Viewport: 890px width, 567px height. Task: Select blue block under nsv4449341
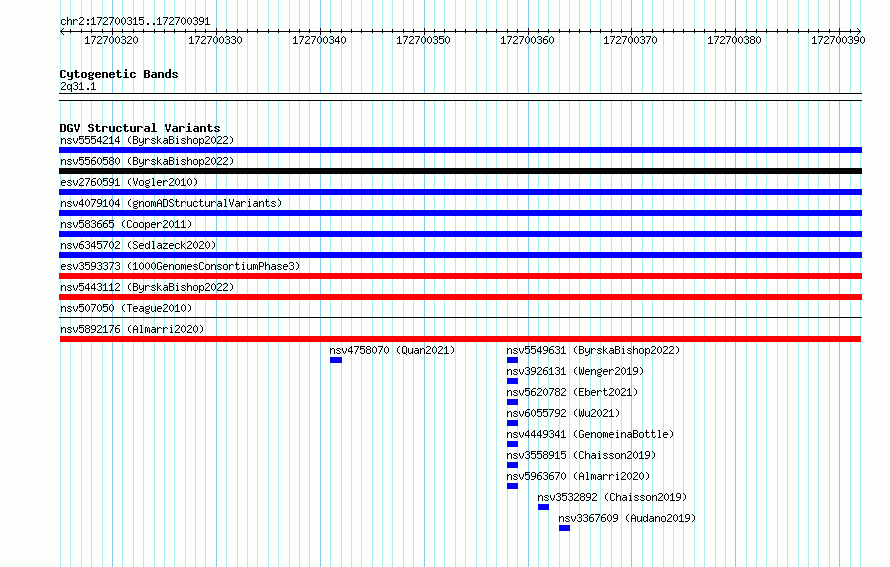(512, 444)
